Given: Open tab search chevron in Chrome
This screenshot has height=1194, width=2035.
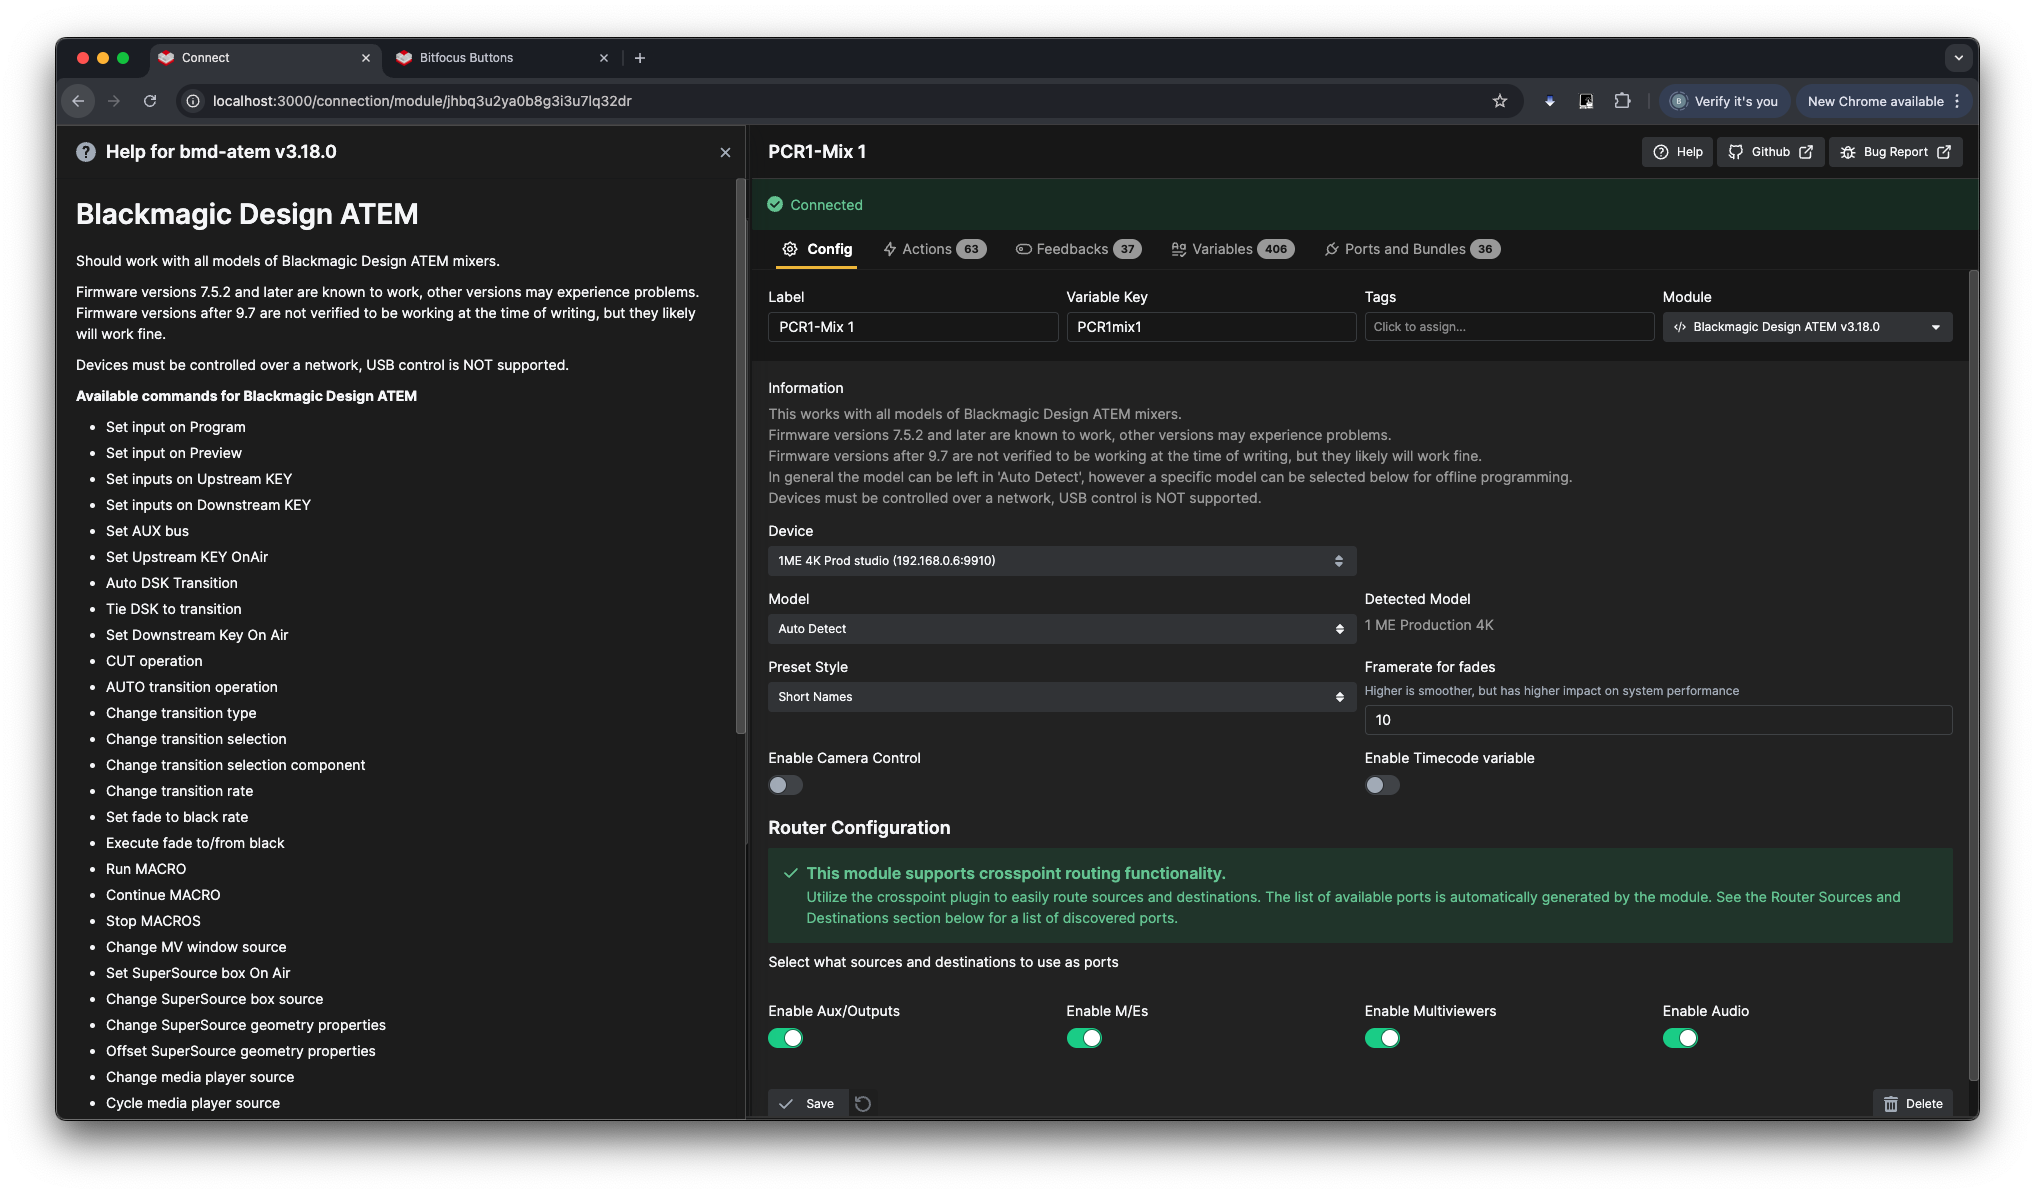Looking at the screenshot, I should (1958, 58).
